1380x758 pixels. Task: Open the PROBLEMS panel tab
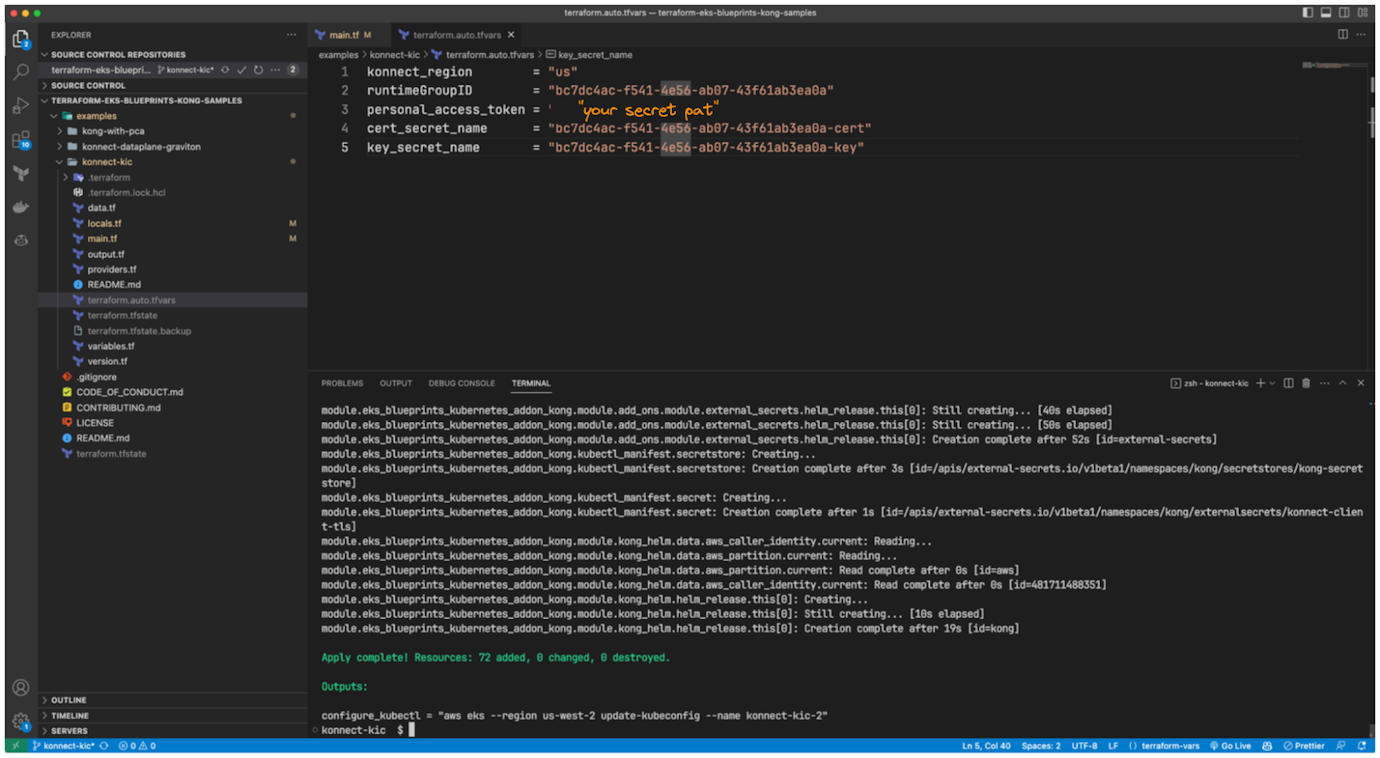tap(342, 382)
